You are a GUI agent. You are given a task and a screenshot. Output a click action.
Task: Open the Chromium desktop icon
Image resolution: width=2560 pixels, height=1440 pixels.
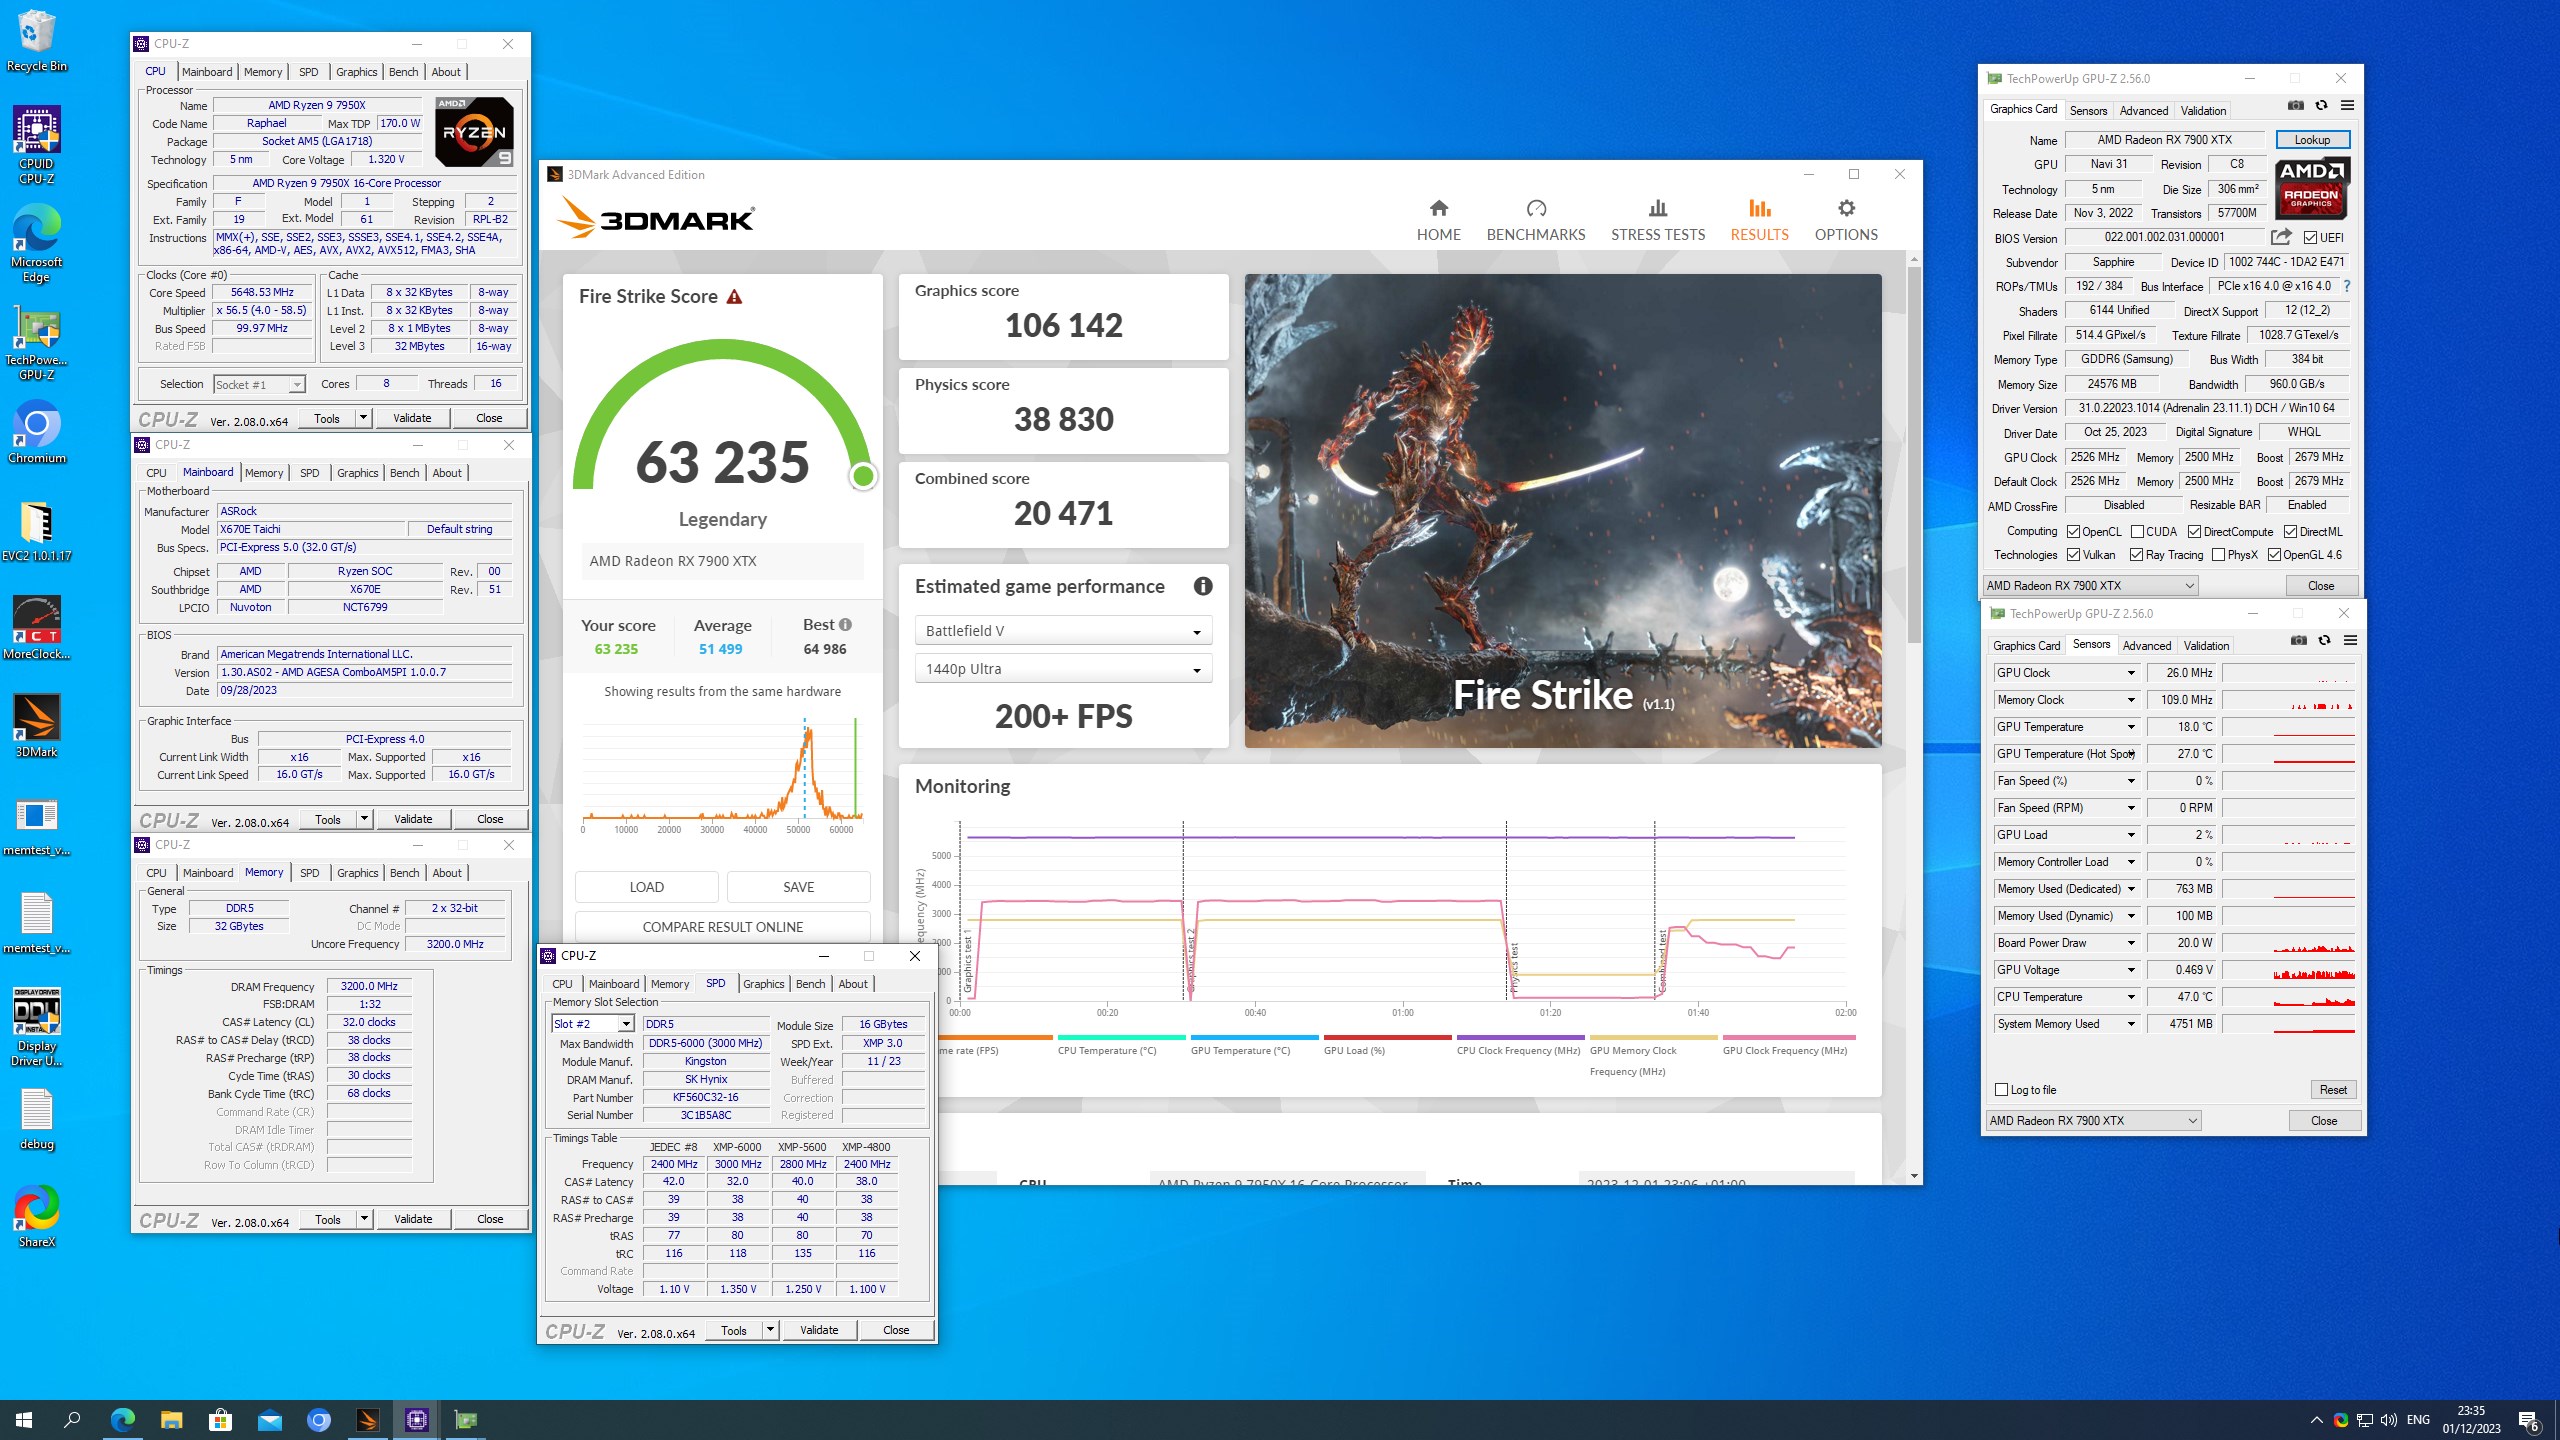click(37, 432)
